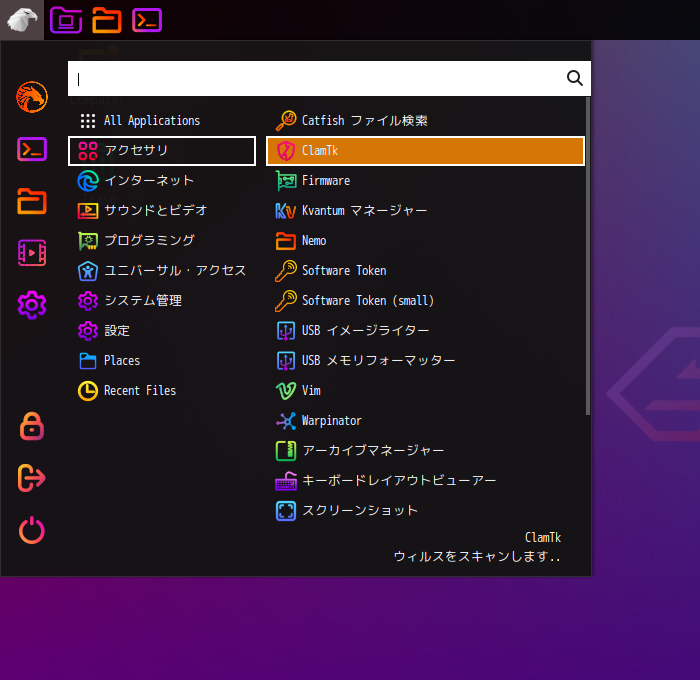This screenshot has height=680, width=700.
Task: Open the media player favorite in sidebar
Action: tap(32, 253)
